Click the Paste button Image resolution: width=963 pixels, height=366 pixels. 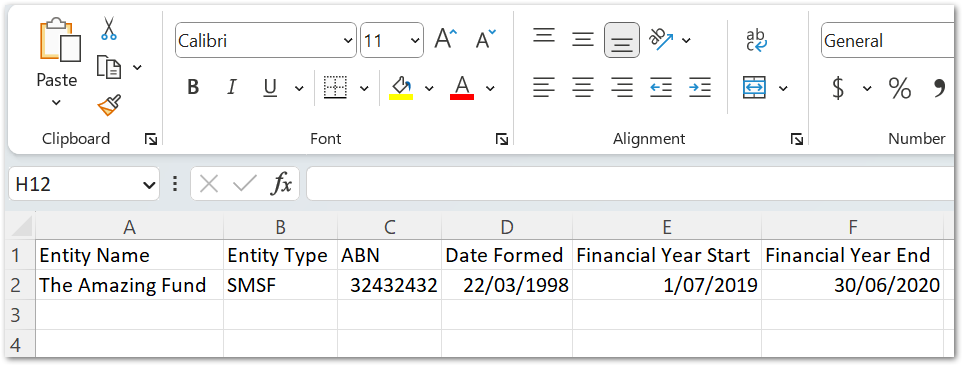coord(57,62)
